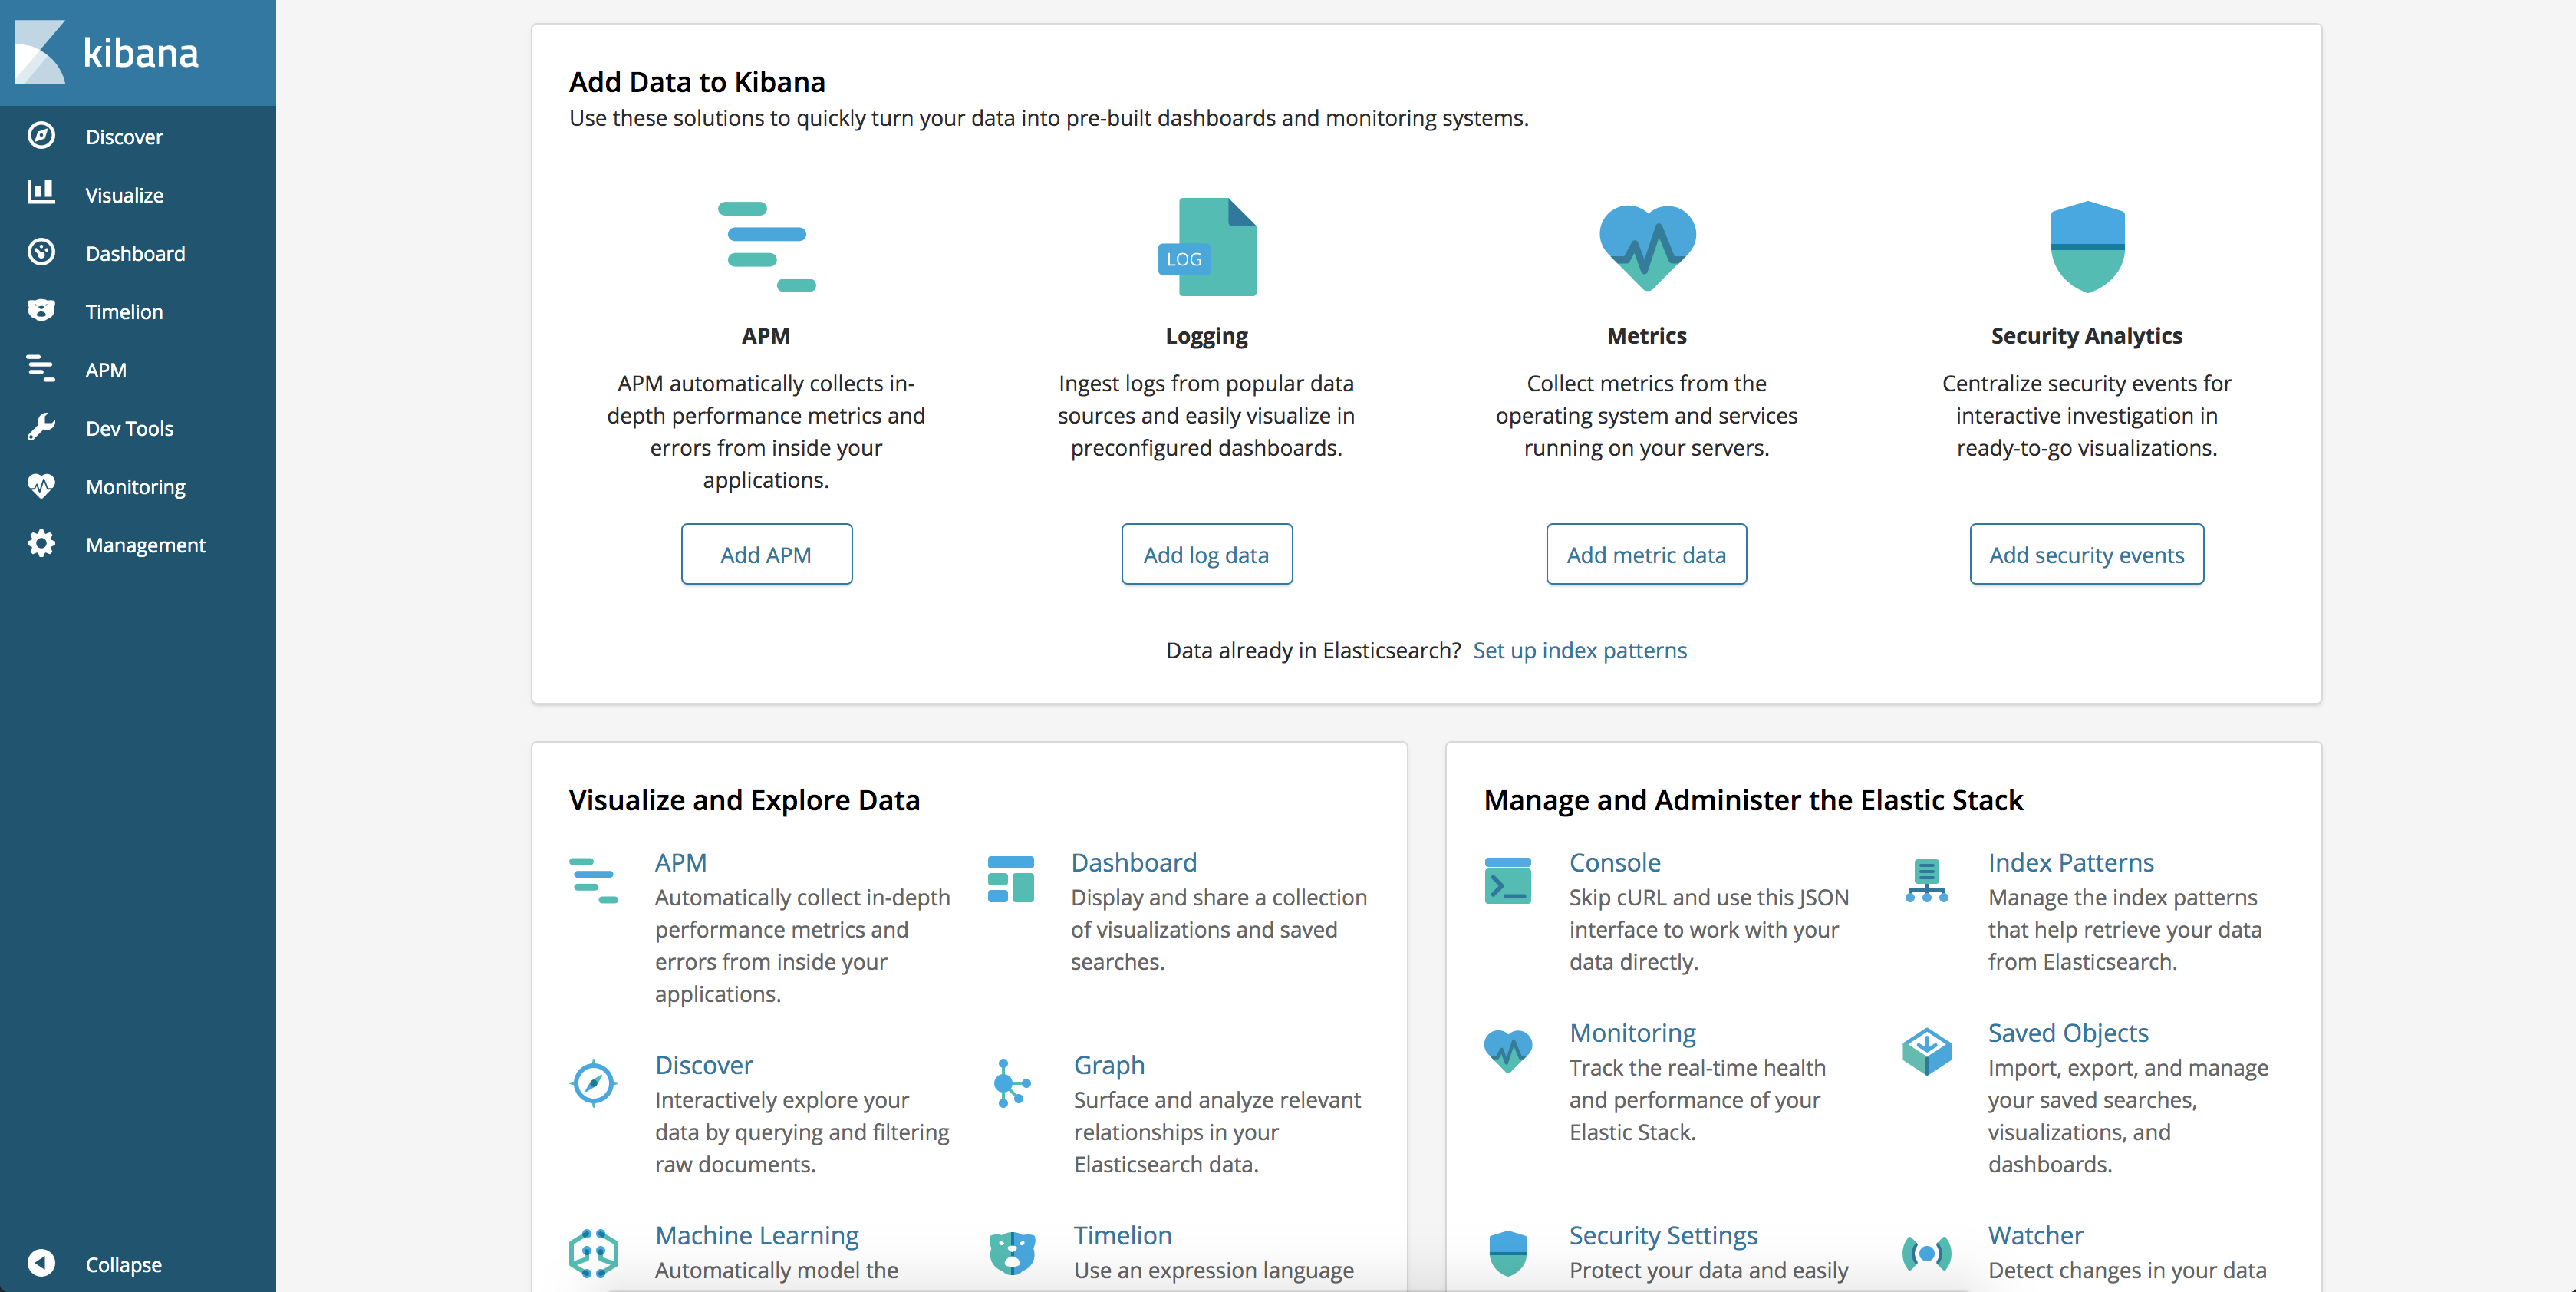The image size is (2576, 1292).
Task: Click the Dev Tools wrench icon
Action: click(x=41, y=427)
